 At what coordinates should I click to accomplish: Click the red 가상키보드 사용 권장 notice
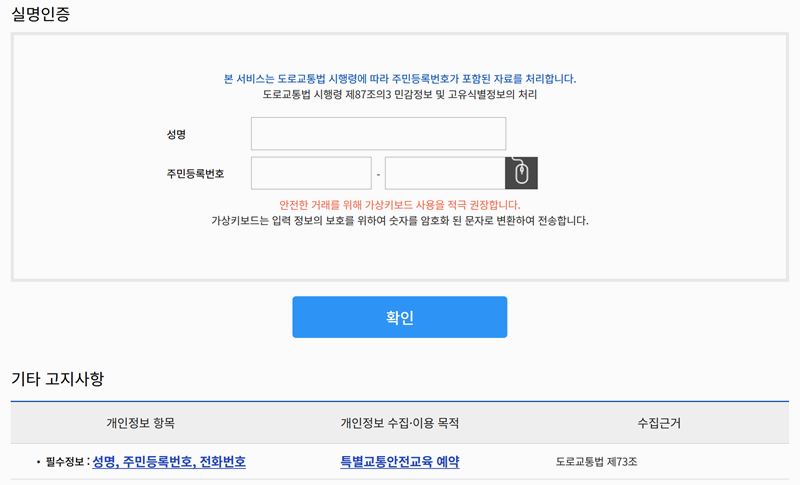399,205
